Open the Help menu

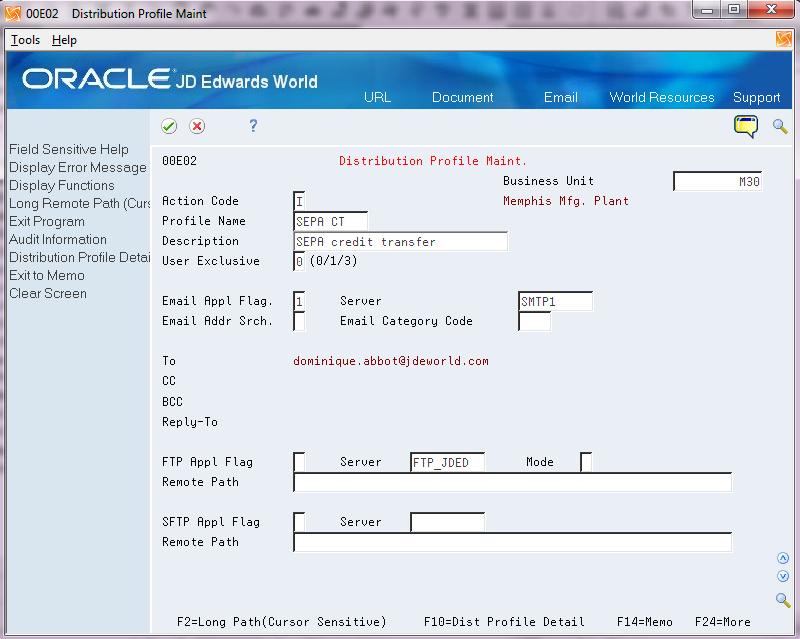click(64, 40)
